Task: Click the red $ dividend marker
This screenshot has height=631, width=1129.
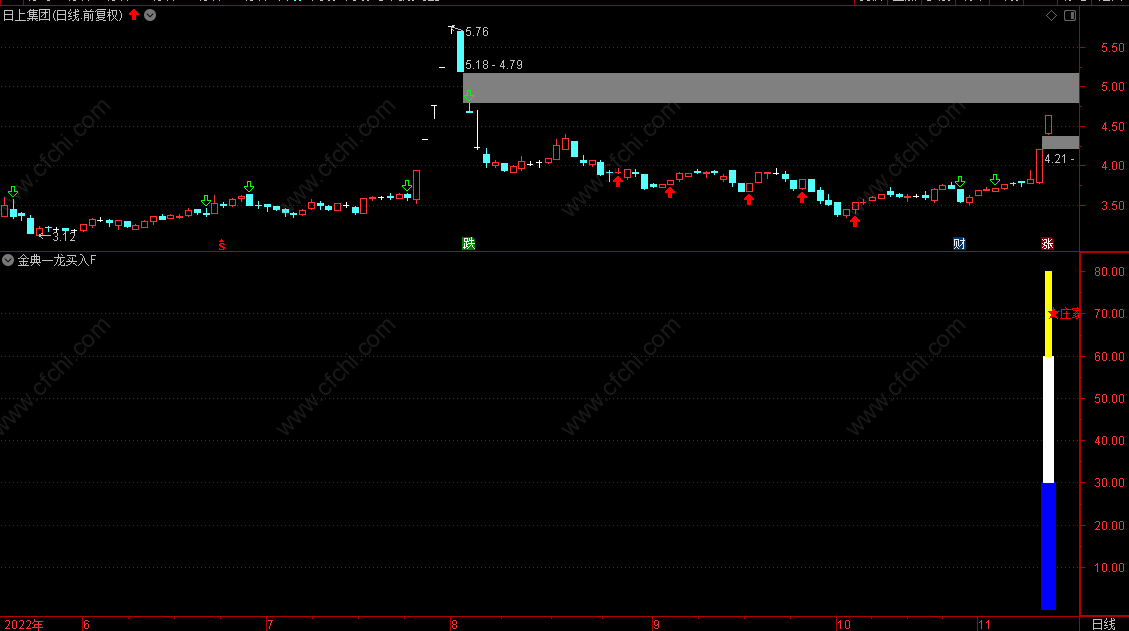Action: coord(222,245)
